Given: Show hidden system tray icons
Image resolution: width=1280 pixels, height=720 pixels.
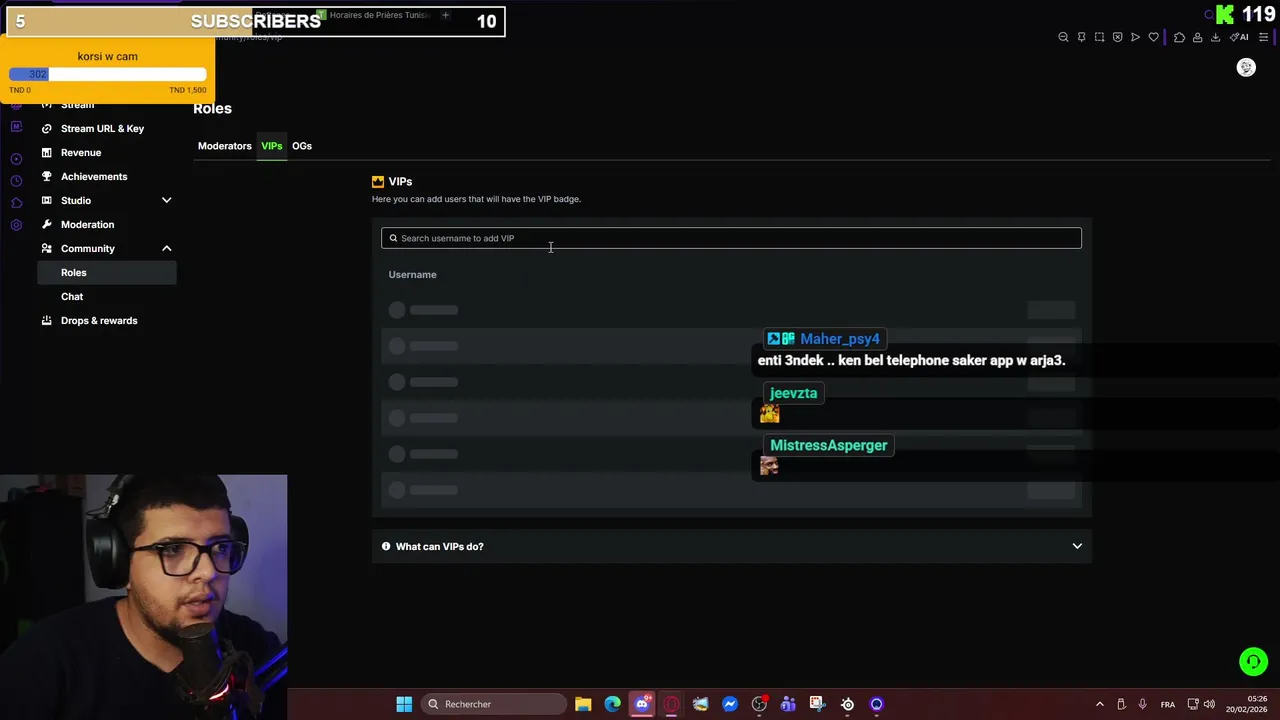Looking at the screenshot, I should tap(1100, 704).
